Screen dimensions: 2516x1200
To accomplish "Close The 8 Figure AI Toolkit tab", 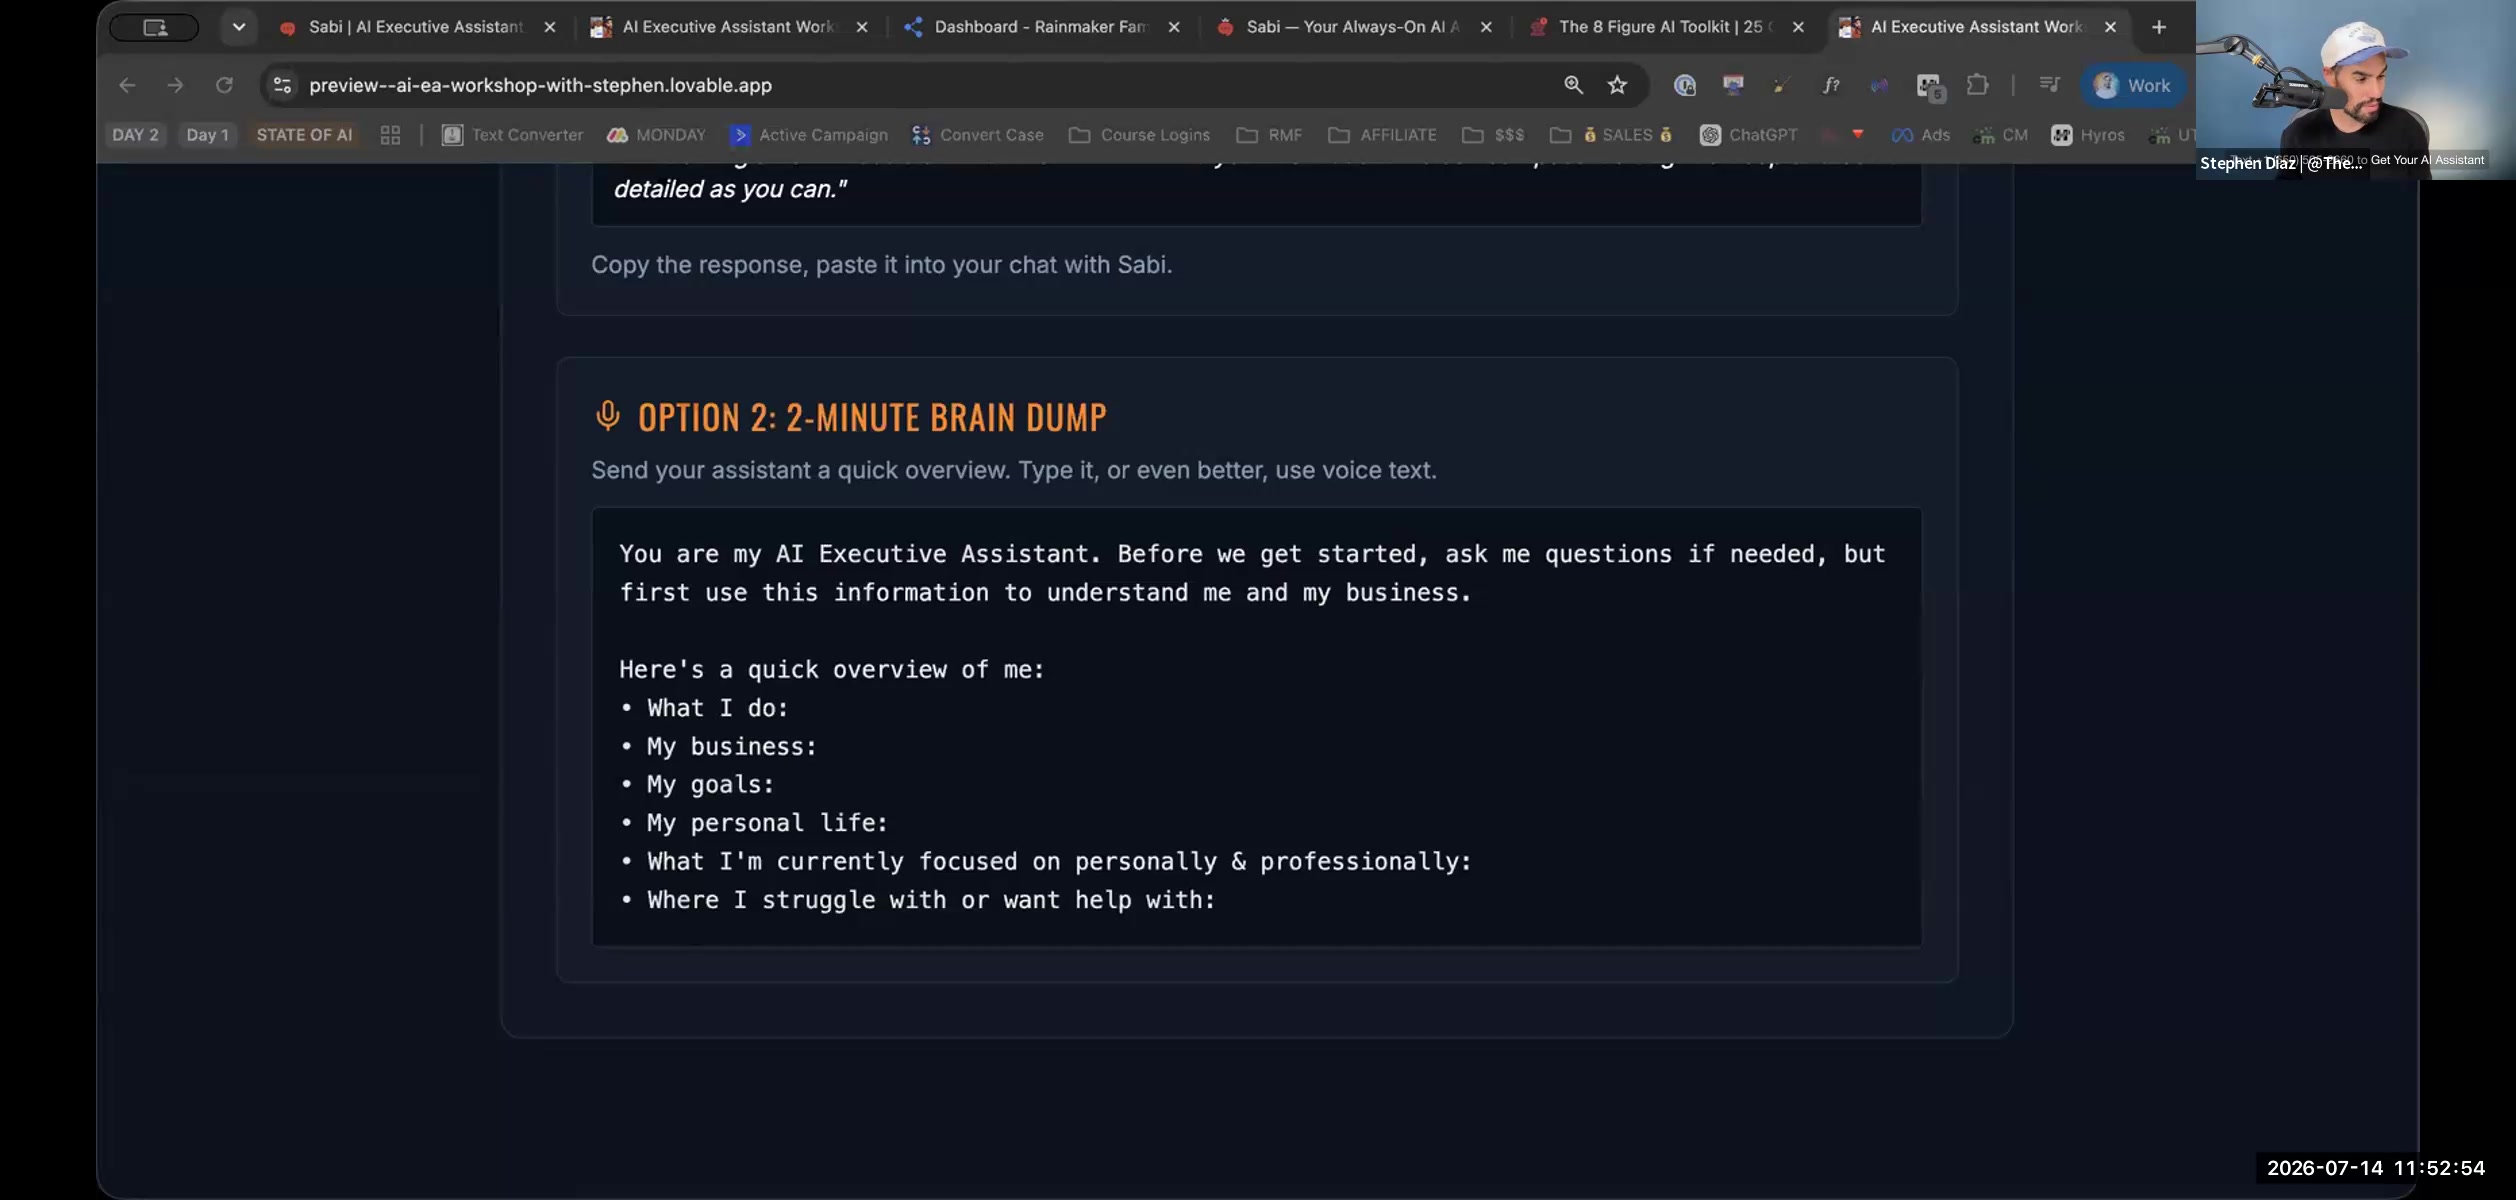I will click(1798, 27).
